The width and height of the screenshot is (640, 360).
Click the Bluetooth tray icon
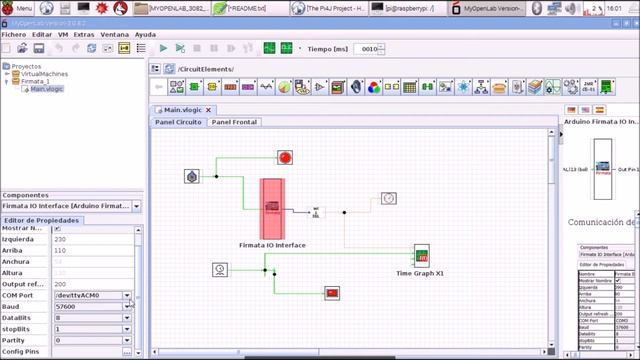coord(537,8)
